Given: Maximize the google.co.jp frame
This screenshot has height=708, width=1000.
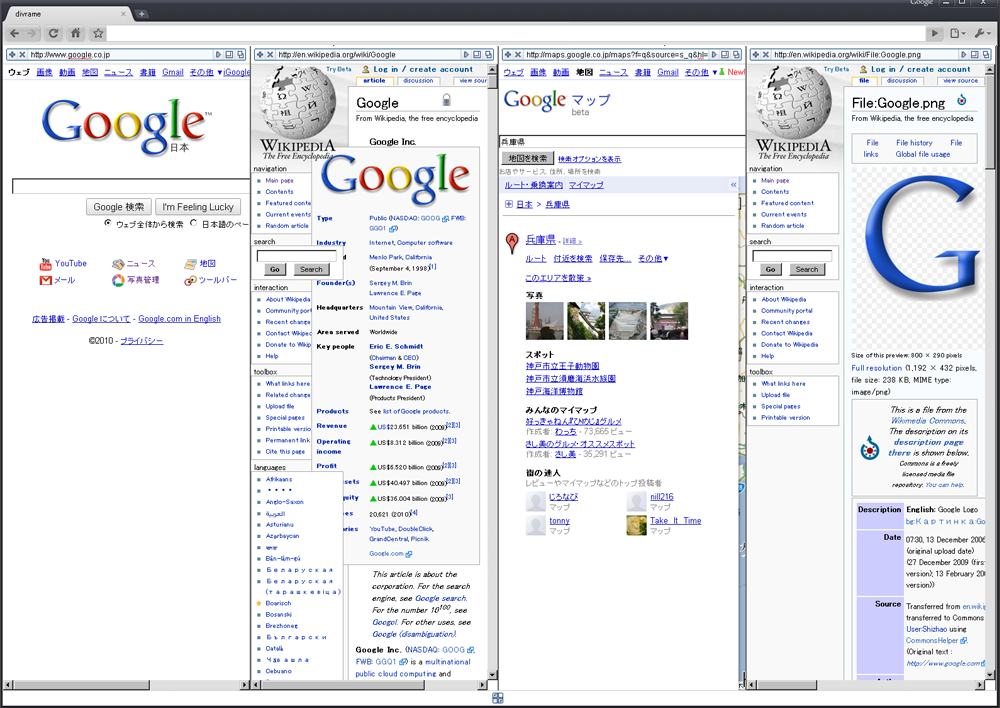Looking at the screenshot, I should pyautogui.click(x=229, y=55).
